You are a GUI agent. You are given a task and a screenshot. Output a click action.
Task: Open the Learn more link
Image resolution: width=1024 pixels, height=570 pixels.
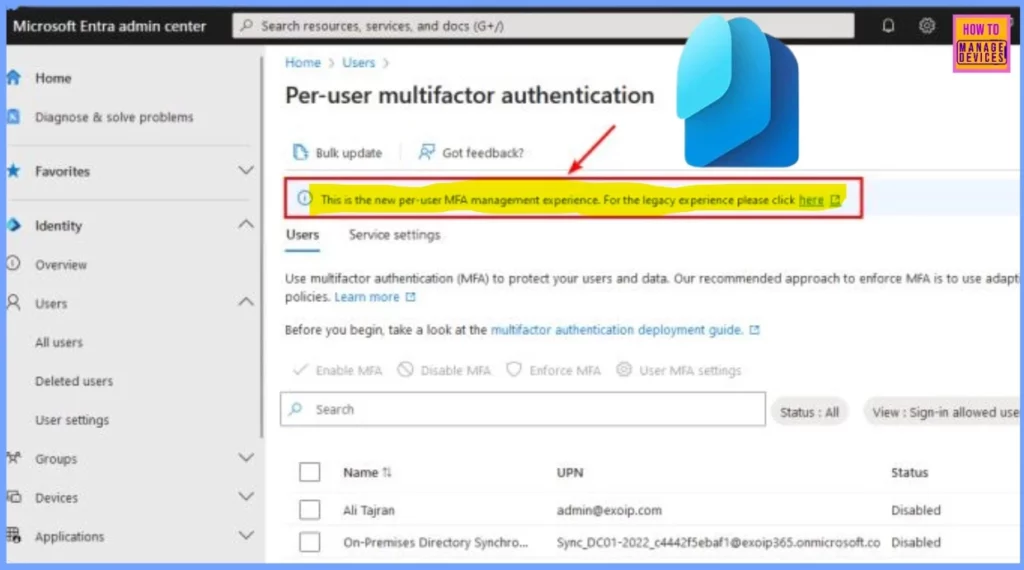tap(366, 297)
